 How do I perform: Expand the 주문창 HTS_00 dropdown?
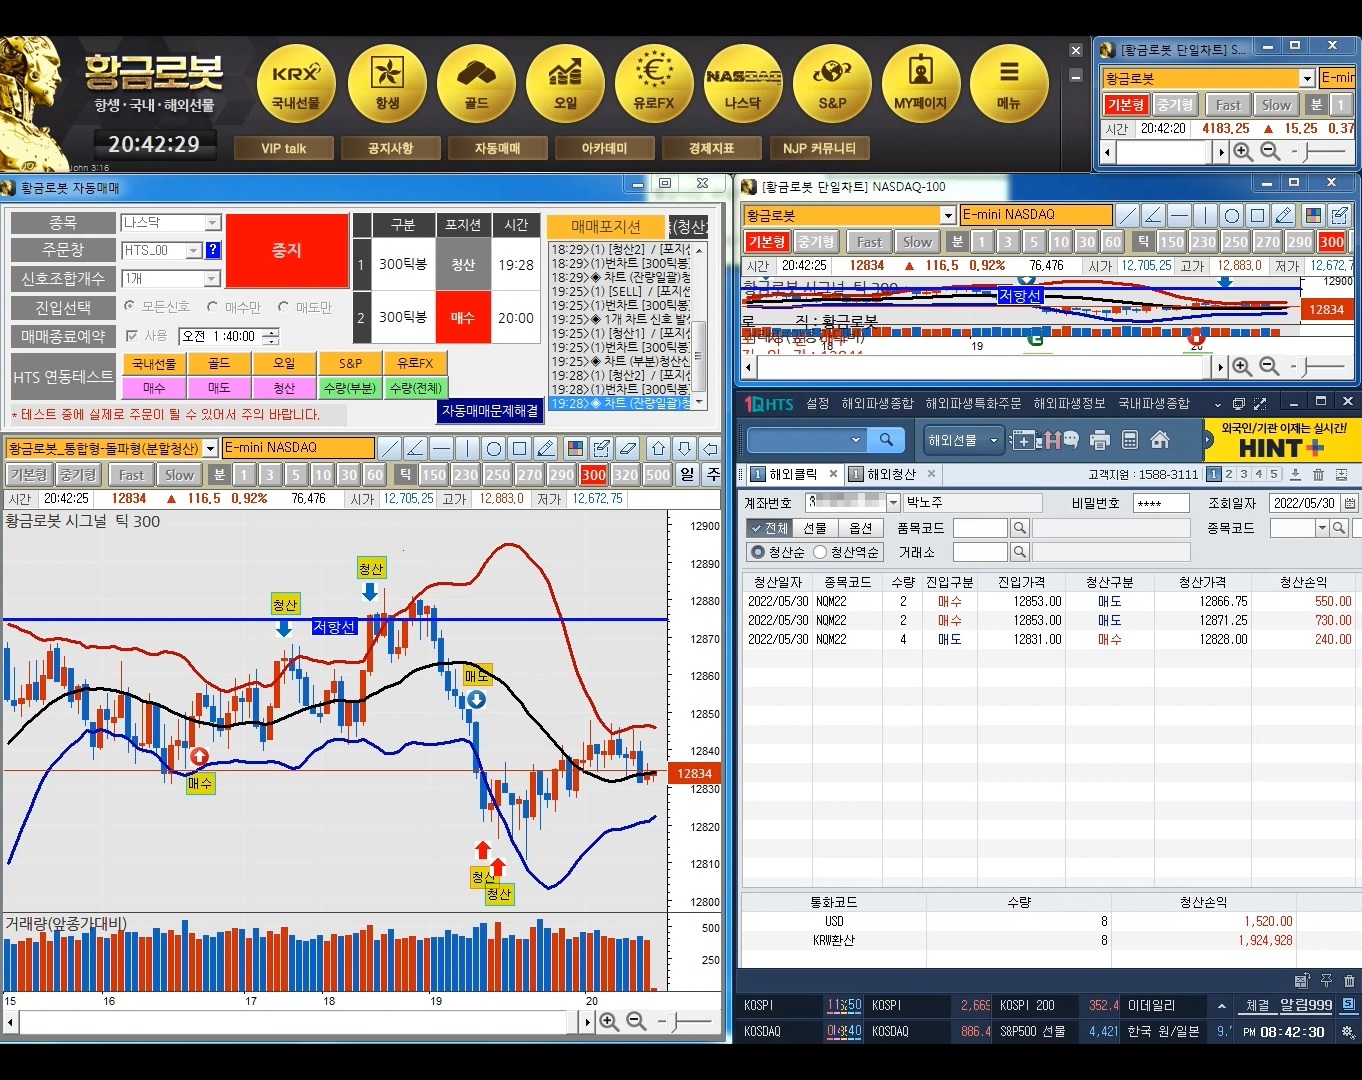[194, 250]
